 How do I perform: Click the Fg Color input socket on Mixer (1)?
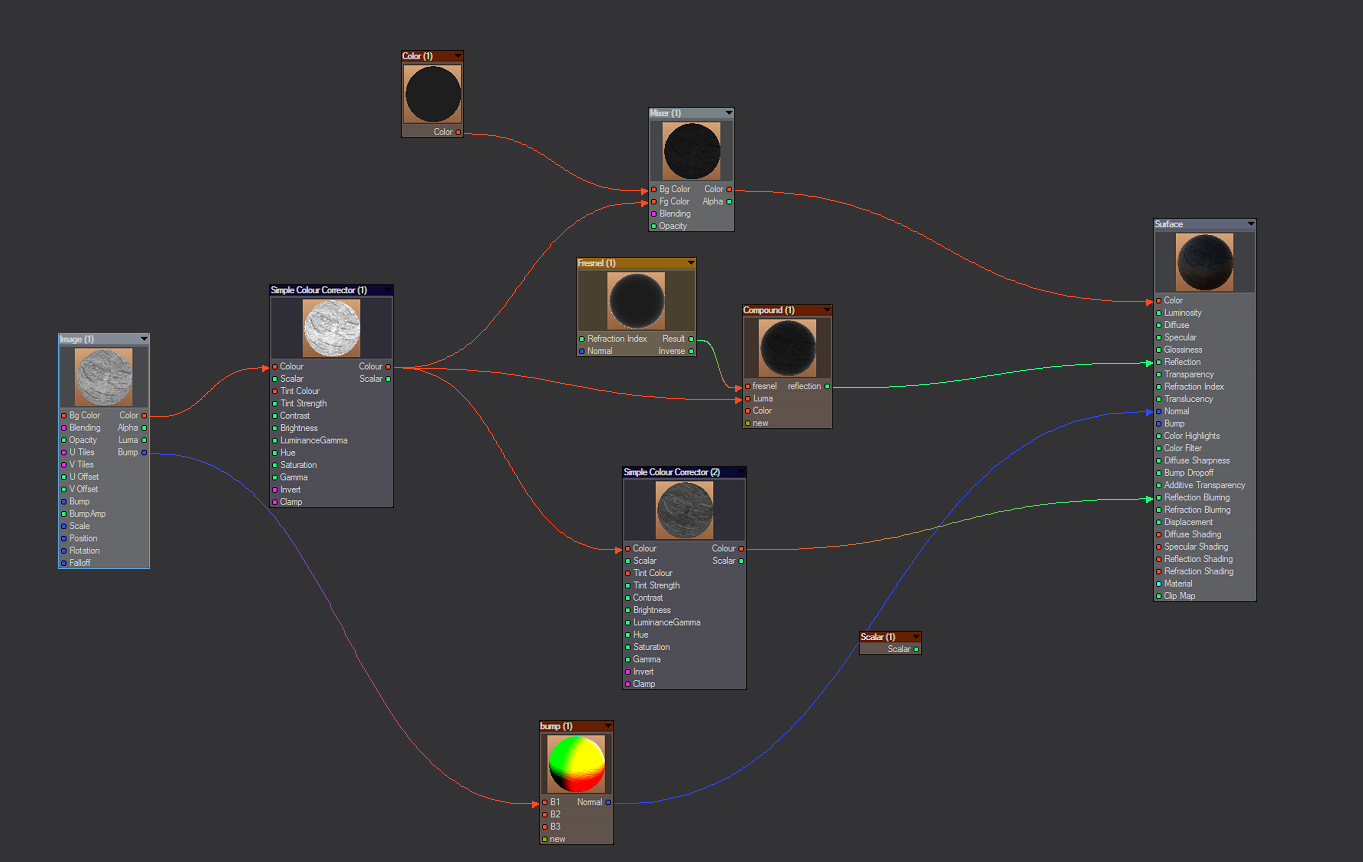point(654,202)
